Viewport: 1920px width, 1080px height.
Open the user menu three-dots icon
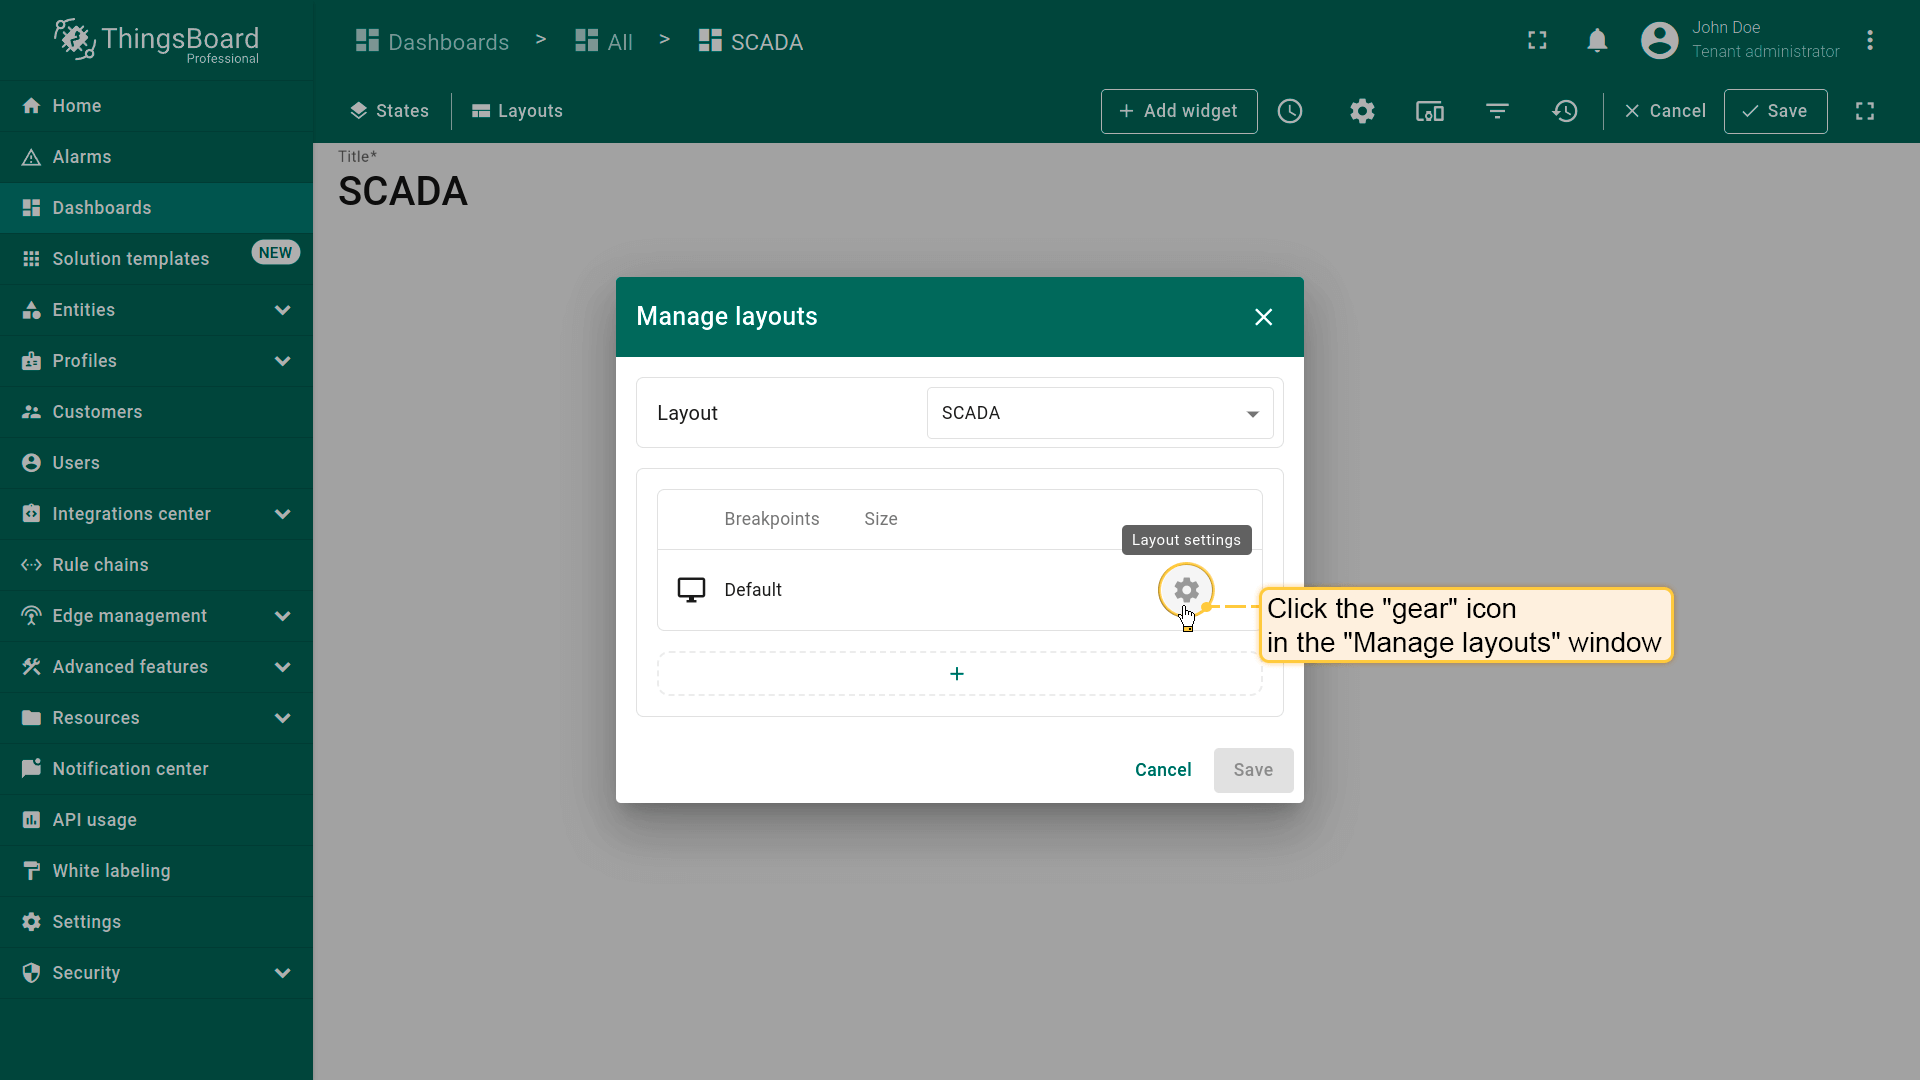click(x=1869, y=41)
